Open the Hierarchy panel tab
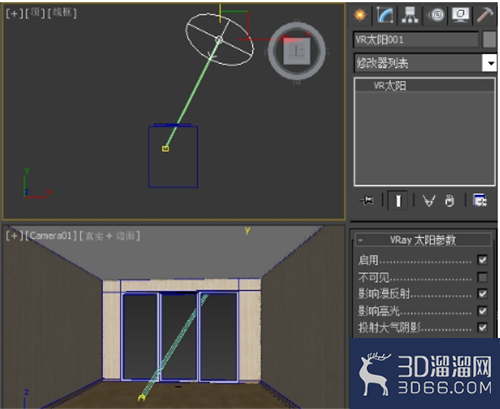Screen dimensions: 500x409 (410, 15)
